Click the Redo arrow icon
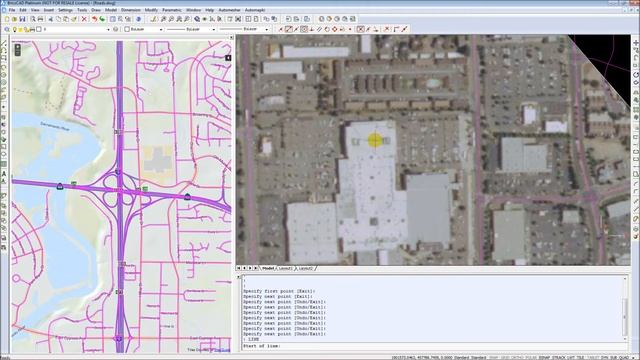640x360 pixels. [x=102, y=19]
